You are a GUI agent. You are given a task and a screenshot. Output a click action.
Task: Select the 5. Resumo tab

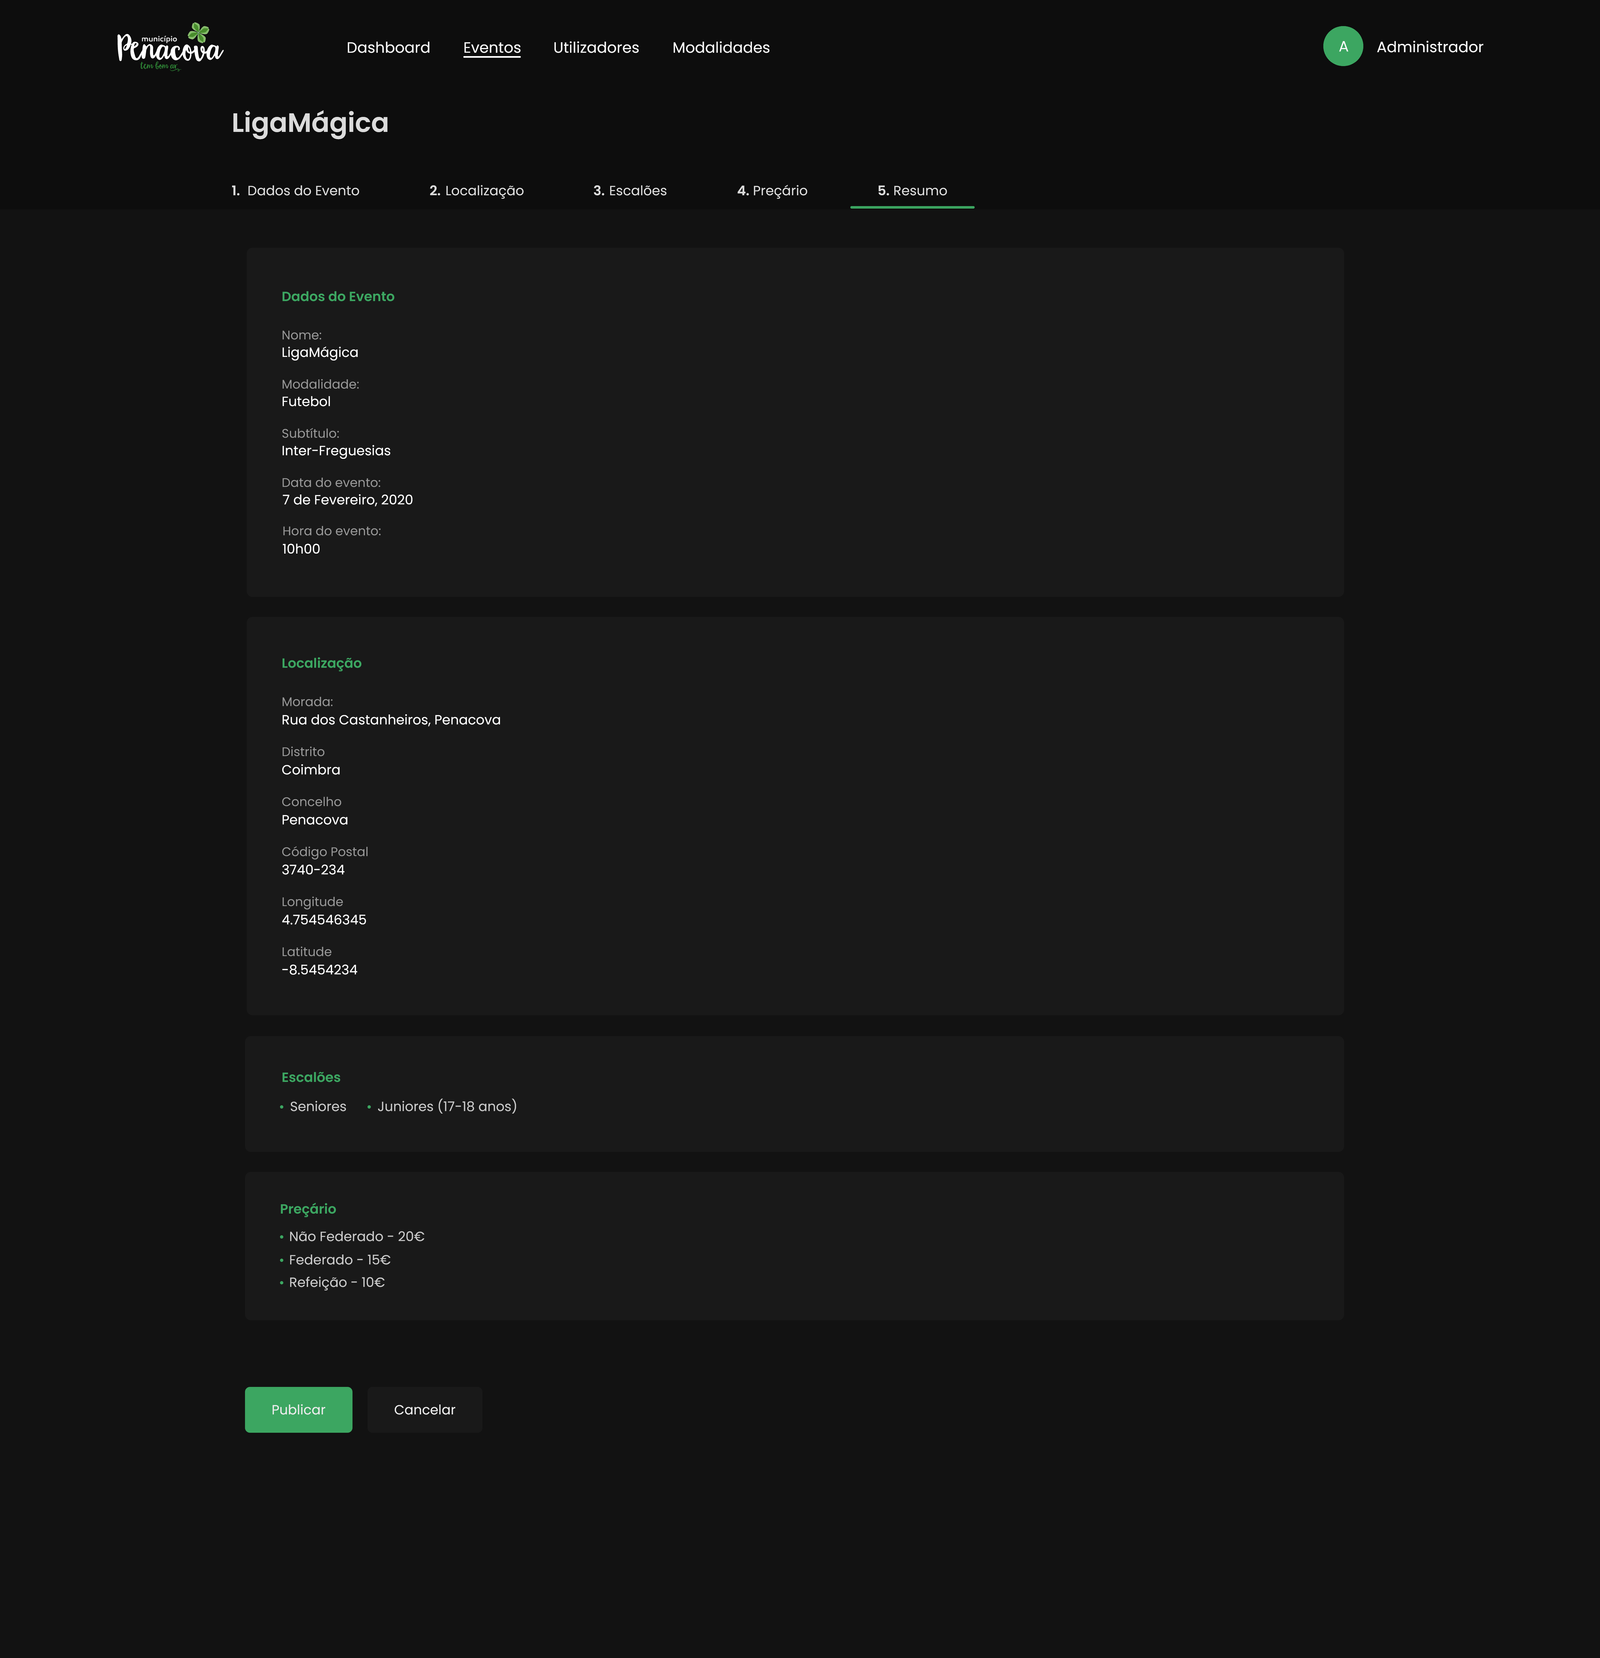[x=912, y=191]
